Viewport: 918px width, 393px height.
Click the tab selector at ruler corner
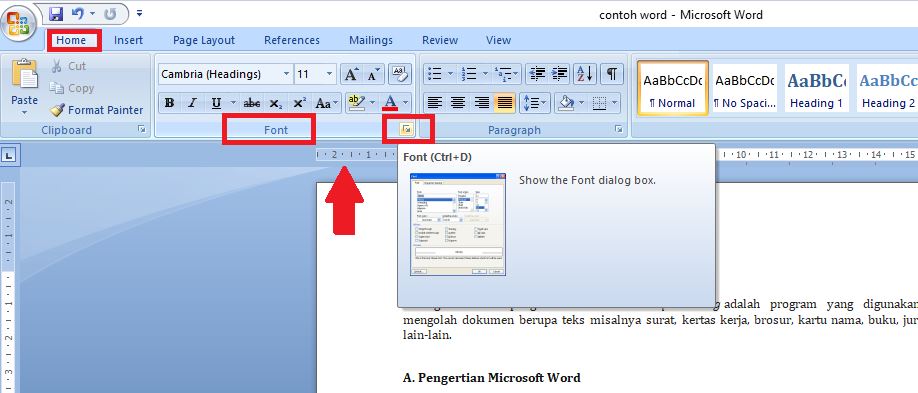(x=10, y=156)
